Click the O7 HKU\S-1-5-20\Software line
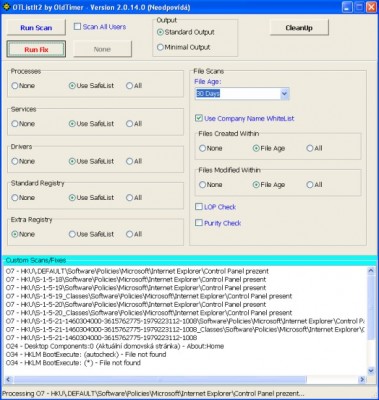The width and height of the screenshot is (379, 400). coord(136,305)
